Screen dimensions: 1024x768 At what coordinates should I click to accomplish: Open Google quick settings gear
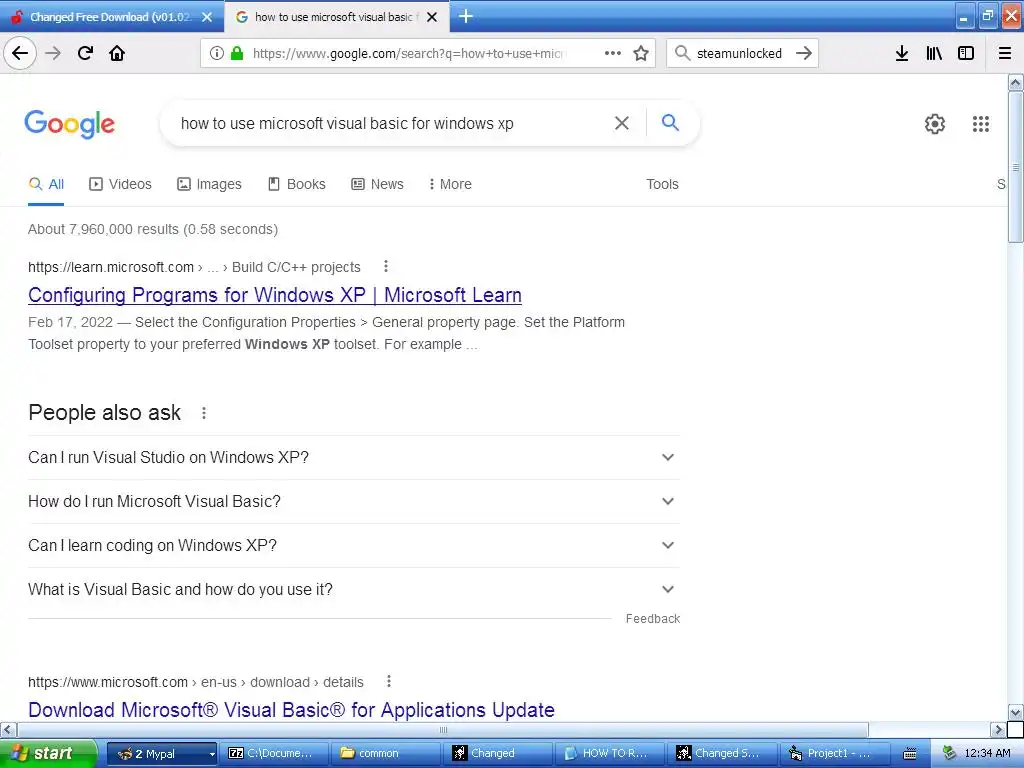click(935, 123)
